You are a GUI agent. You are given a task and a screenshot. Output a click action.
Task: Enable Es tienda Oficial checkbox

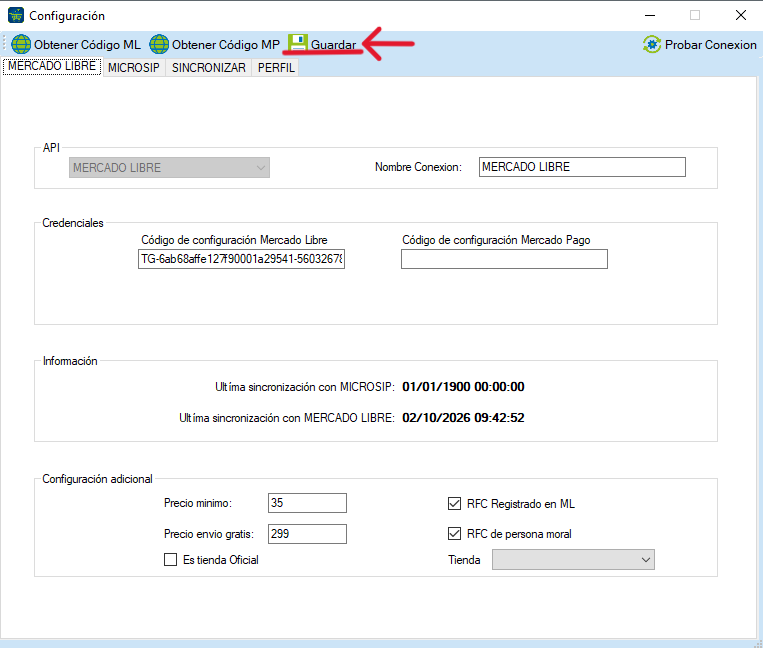click(x=170, y=559)
